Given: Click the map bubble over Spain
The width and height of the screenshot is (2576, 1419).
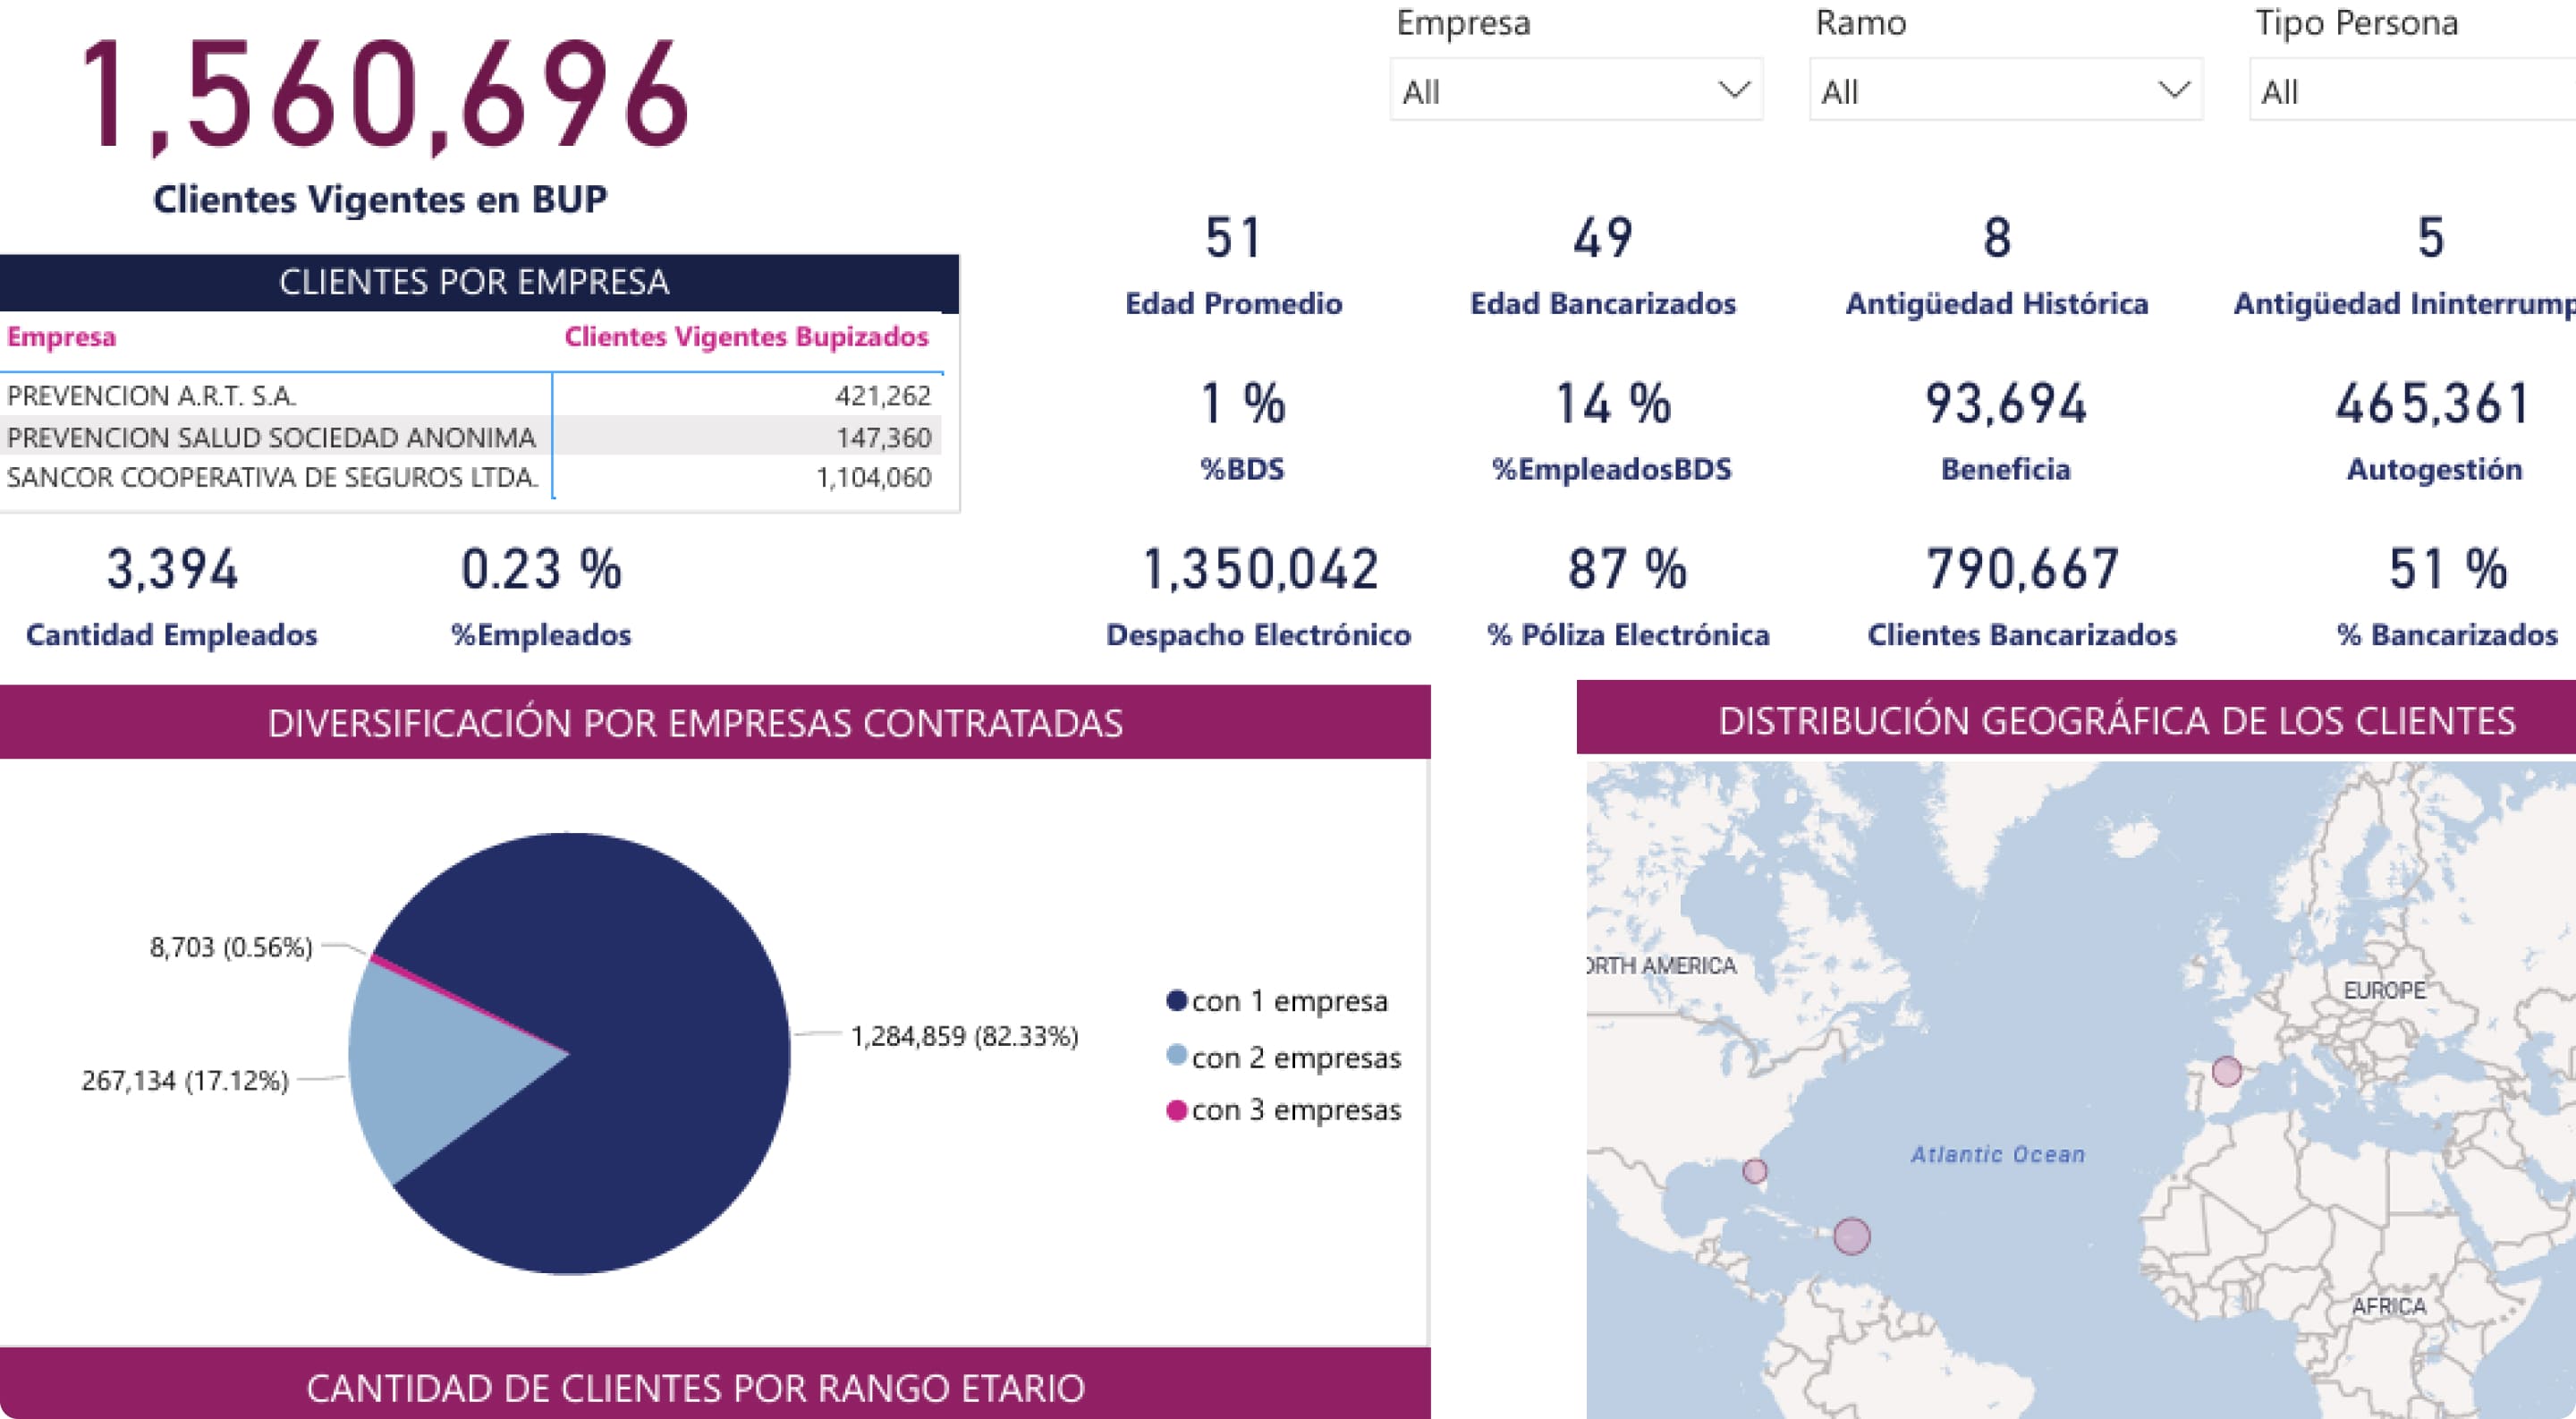Looking at the screenshot, I should [x=2226, y=1071].
